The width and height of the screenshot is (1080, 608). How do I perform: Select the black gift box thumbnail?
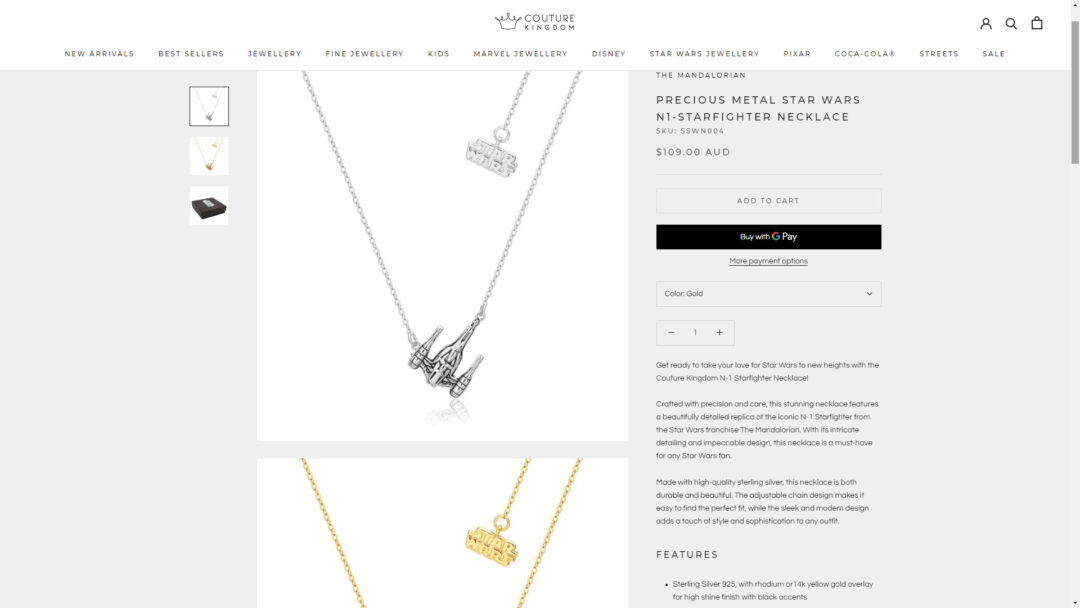[209, 205]
